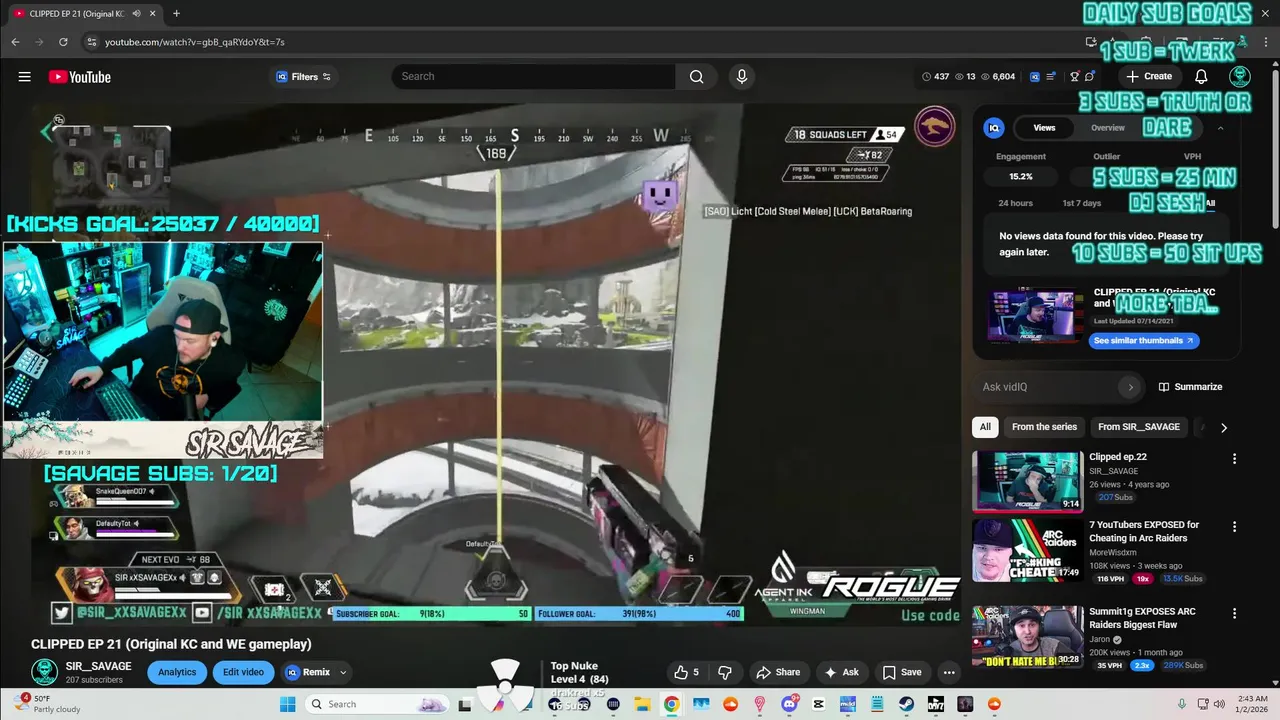The height and width of the screenshot is (720, 1280).
Task: Open options for Summit1g EXPOSES video
Action: [1234, 614]
